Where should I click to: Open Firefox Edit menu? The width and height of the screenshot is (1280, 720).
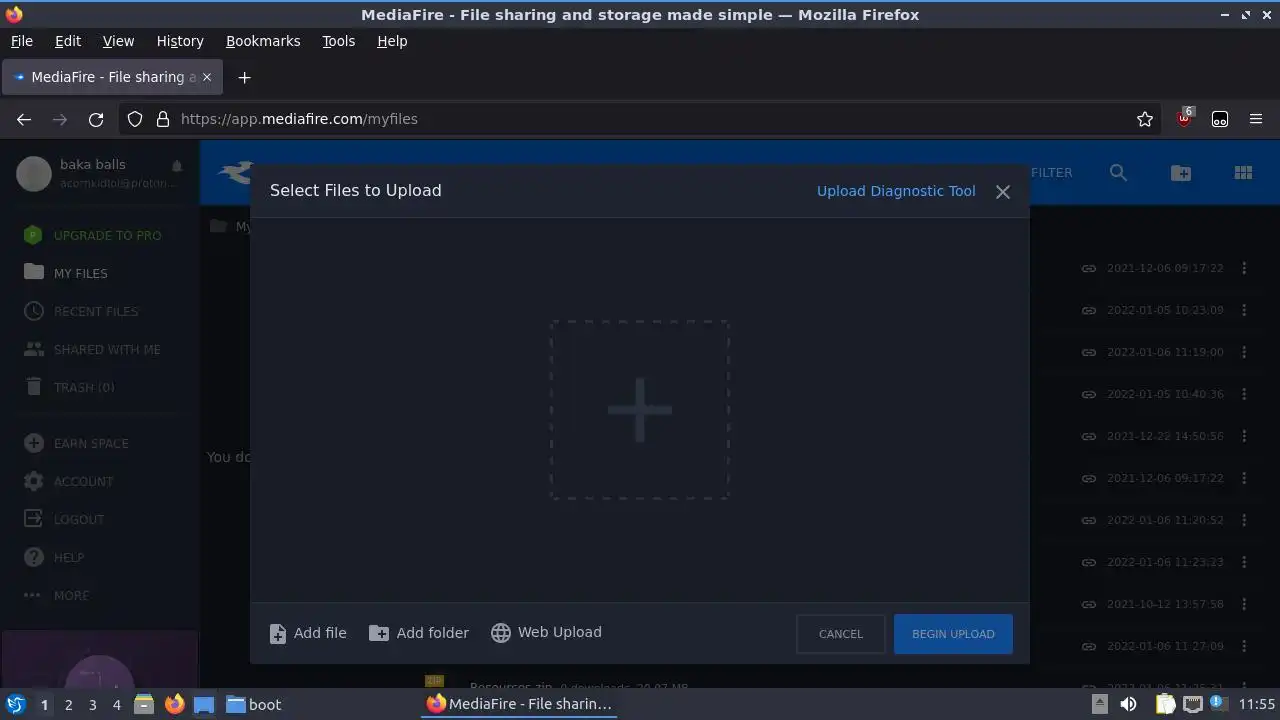[68, 41]
